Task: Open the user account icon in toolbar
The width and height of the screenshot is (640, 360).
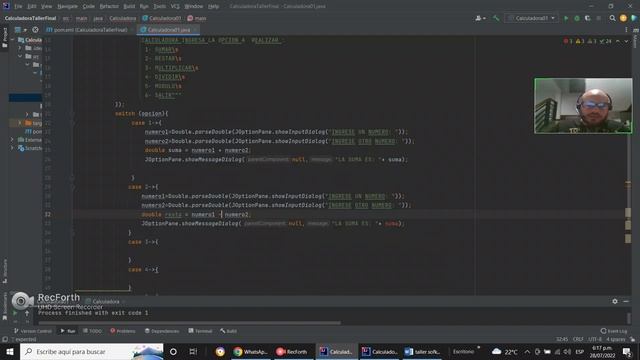Action: (x=480, y=18)
